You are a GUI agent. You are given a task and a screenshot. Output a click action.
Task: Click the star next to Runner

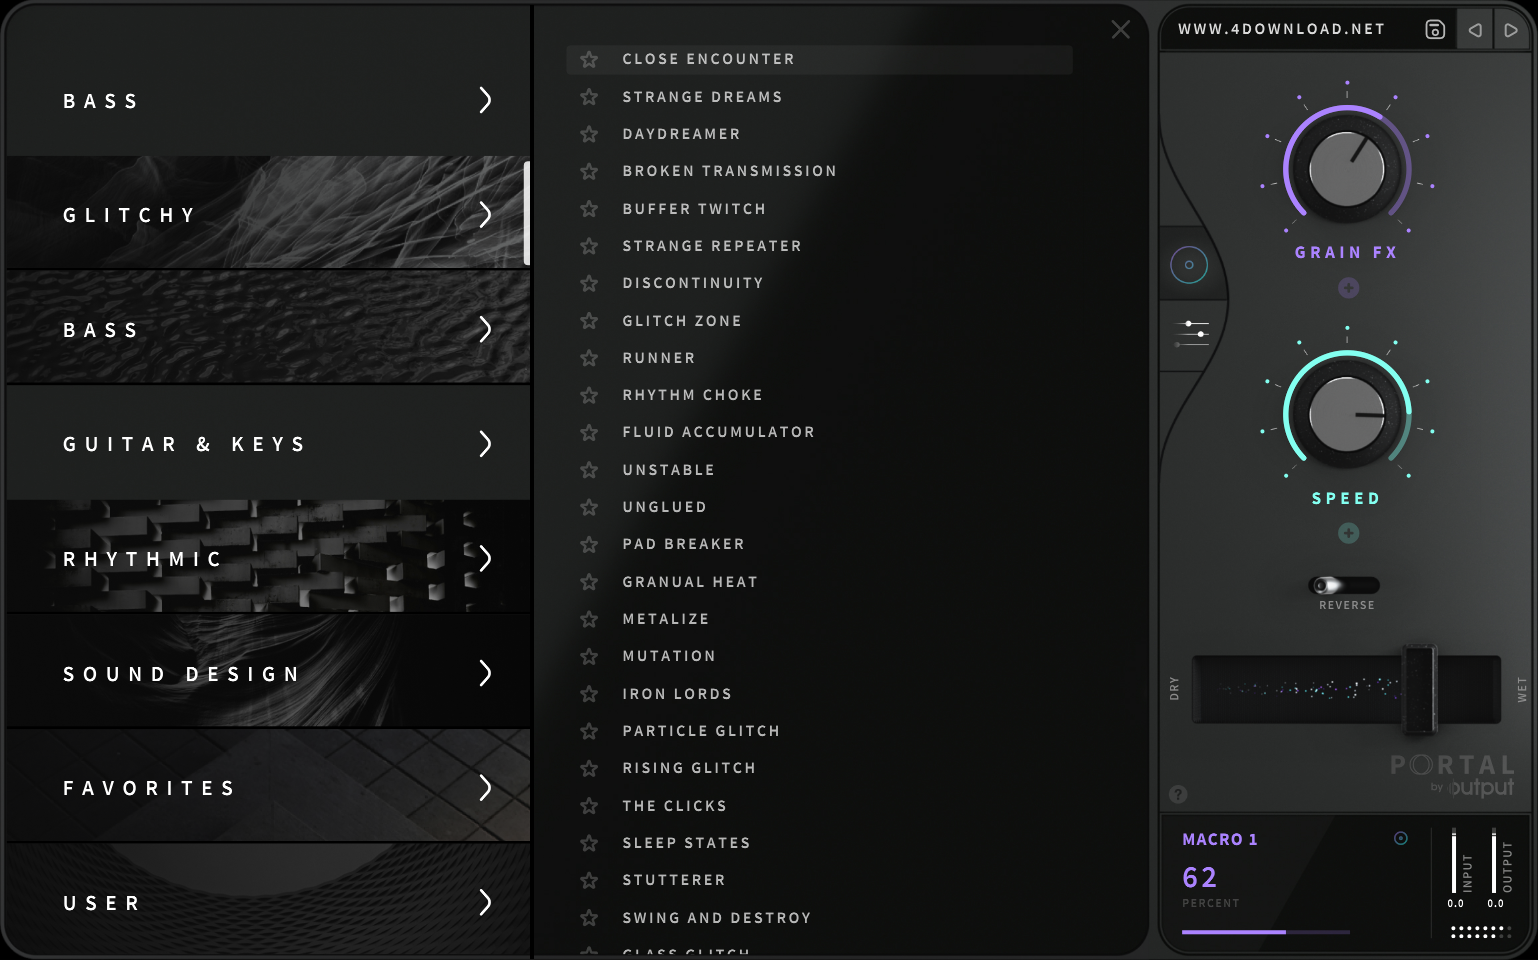tap(589, 358)
